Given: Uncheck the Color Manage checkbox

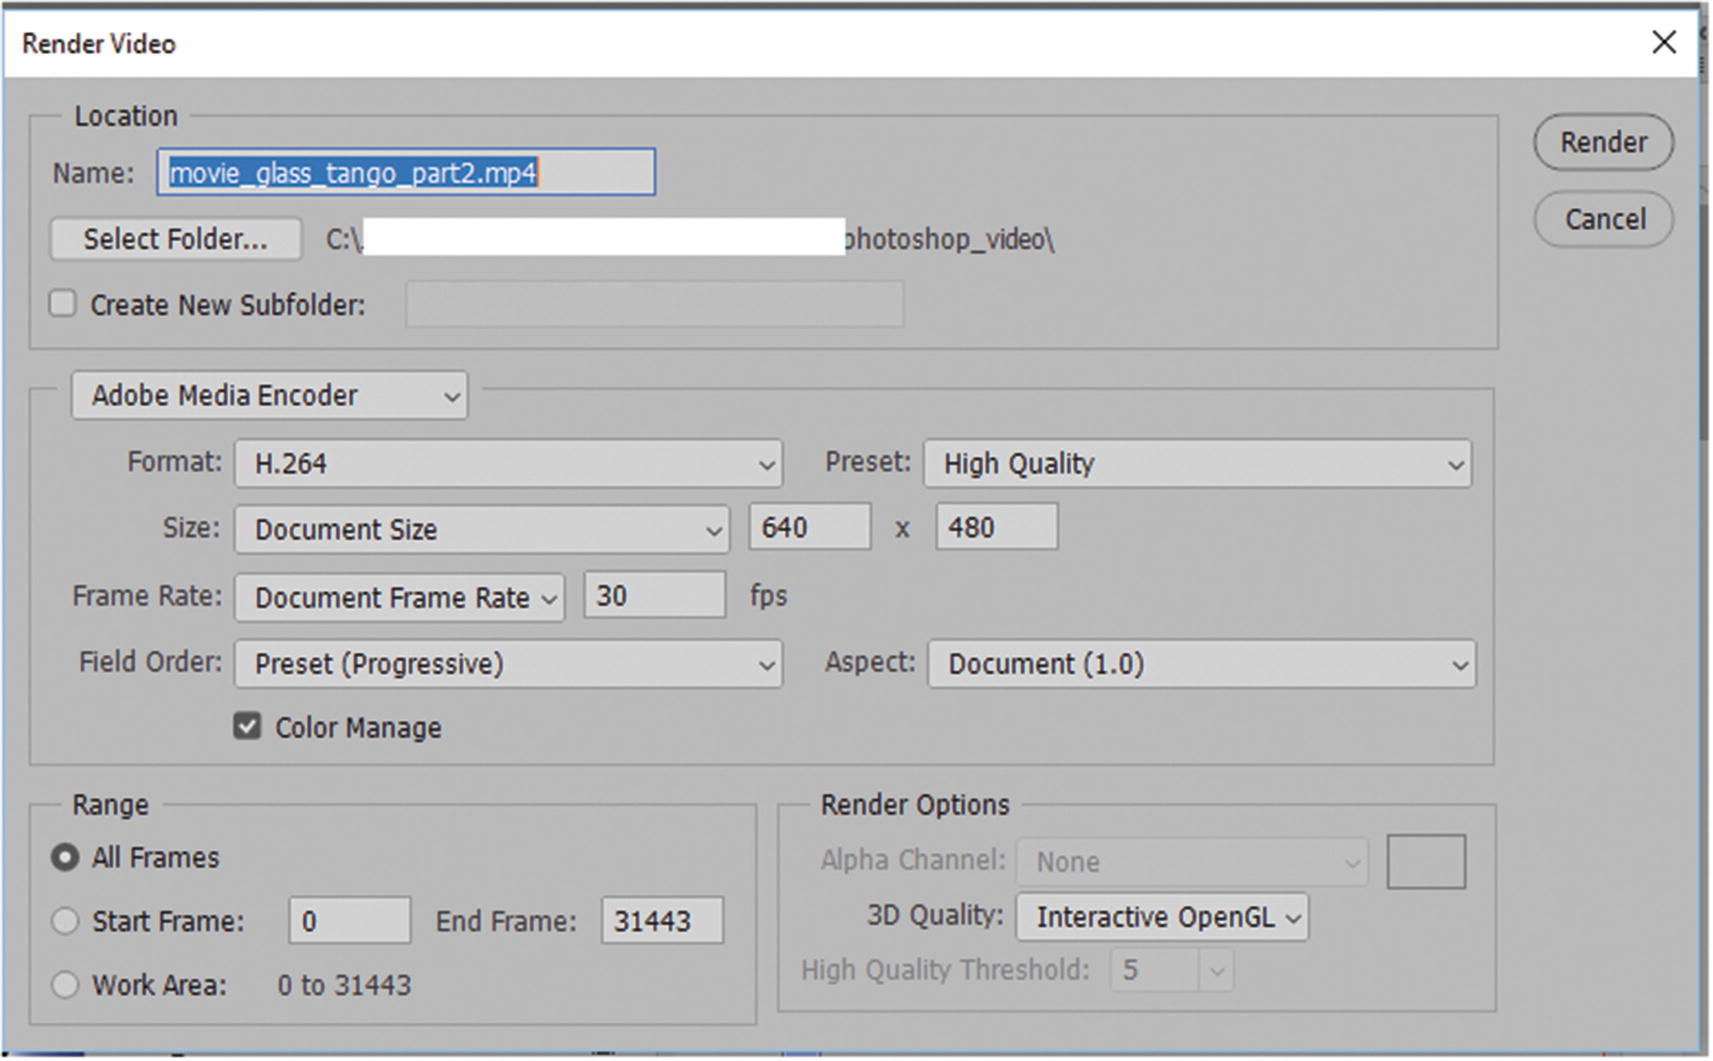Looking at the screenshot, I should (247, 726).
